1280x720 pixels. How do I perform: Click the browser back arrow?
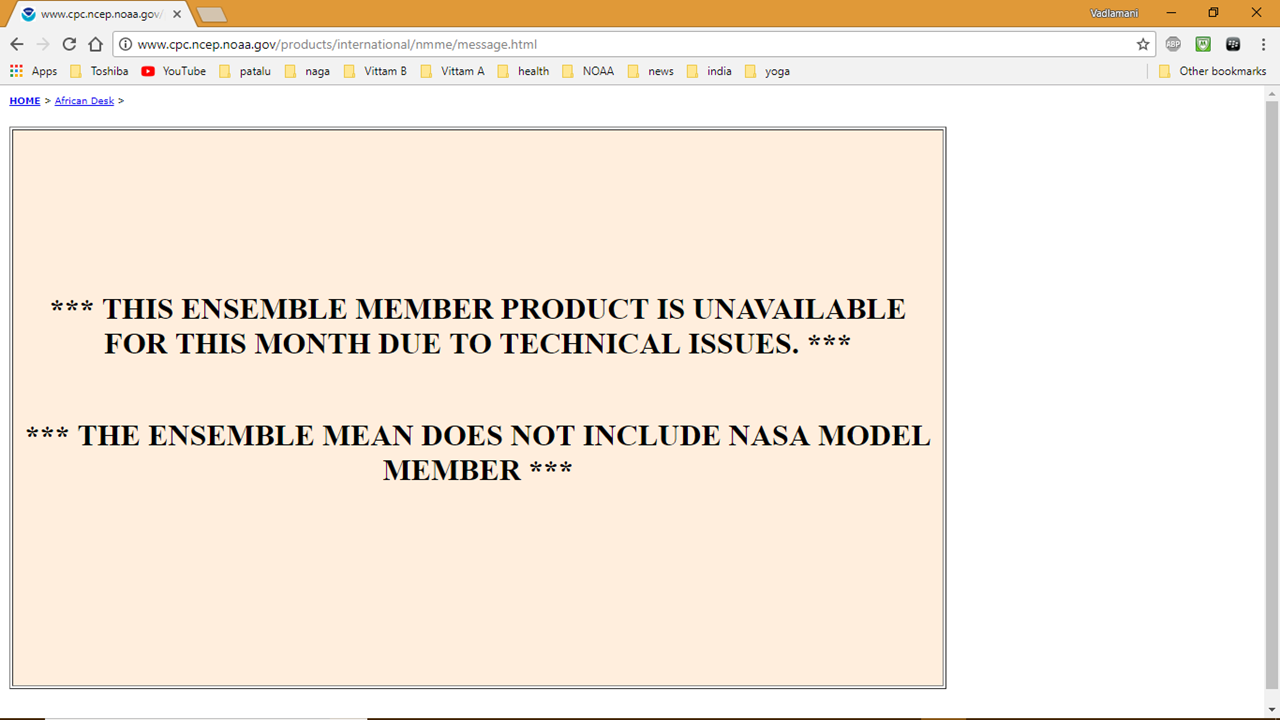click(17, 44)
